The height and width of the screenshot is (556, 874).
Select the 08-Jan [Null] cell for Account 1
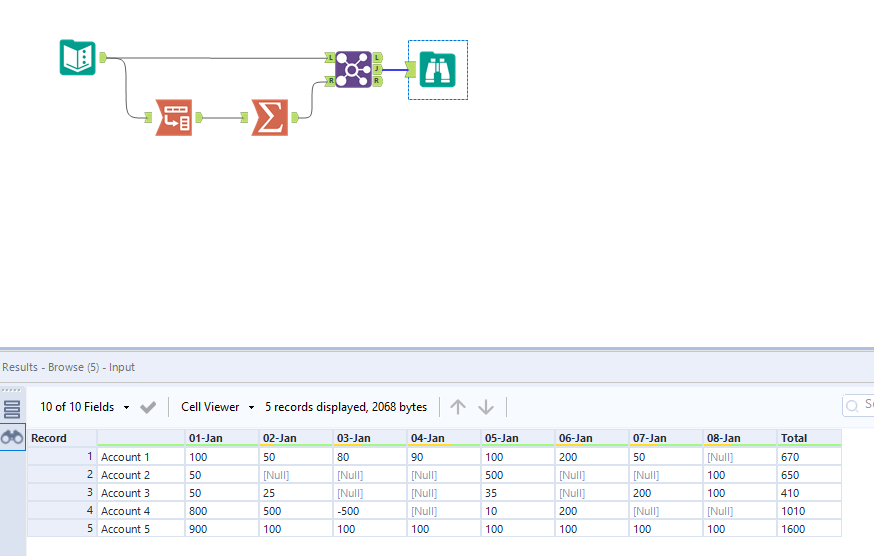pos(740,457)
